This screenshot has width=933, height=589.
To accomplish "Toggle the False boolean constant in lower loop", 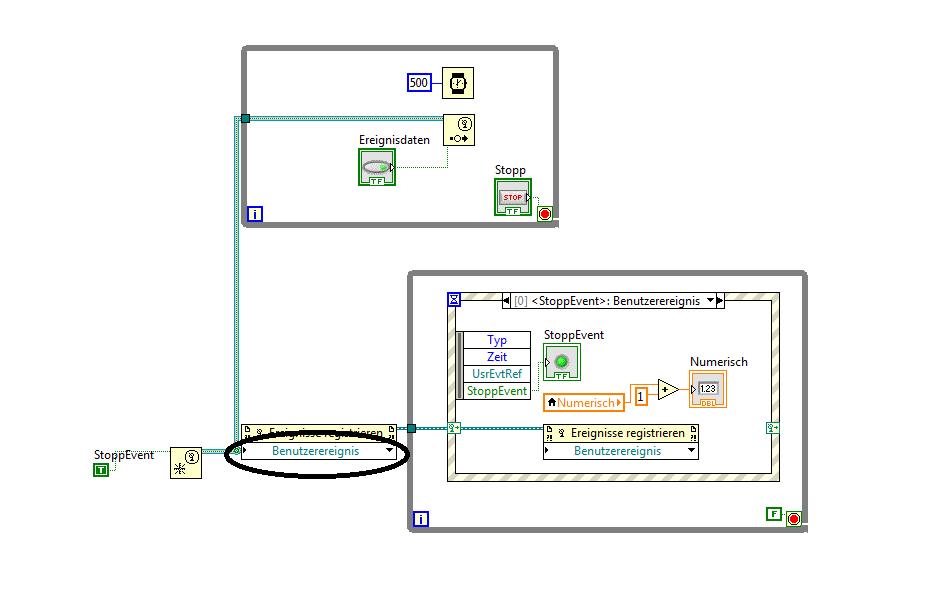I will click(x=774, y=513).
